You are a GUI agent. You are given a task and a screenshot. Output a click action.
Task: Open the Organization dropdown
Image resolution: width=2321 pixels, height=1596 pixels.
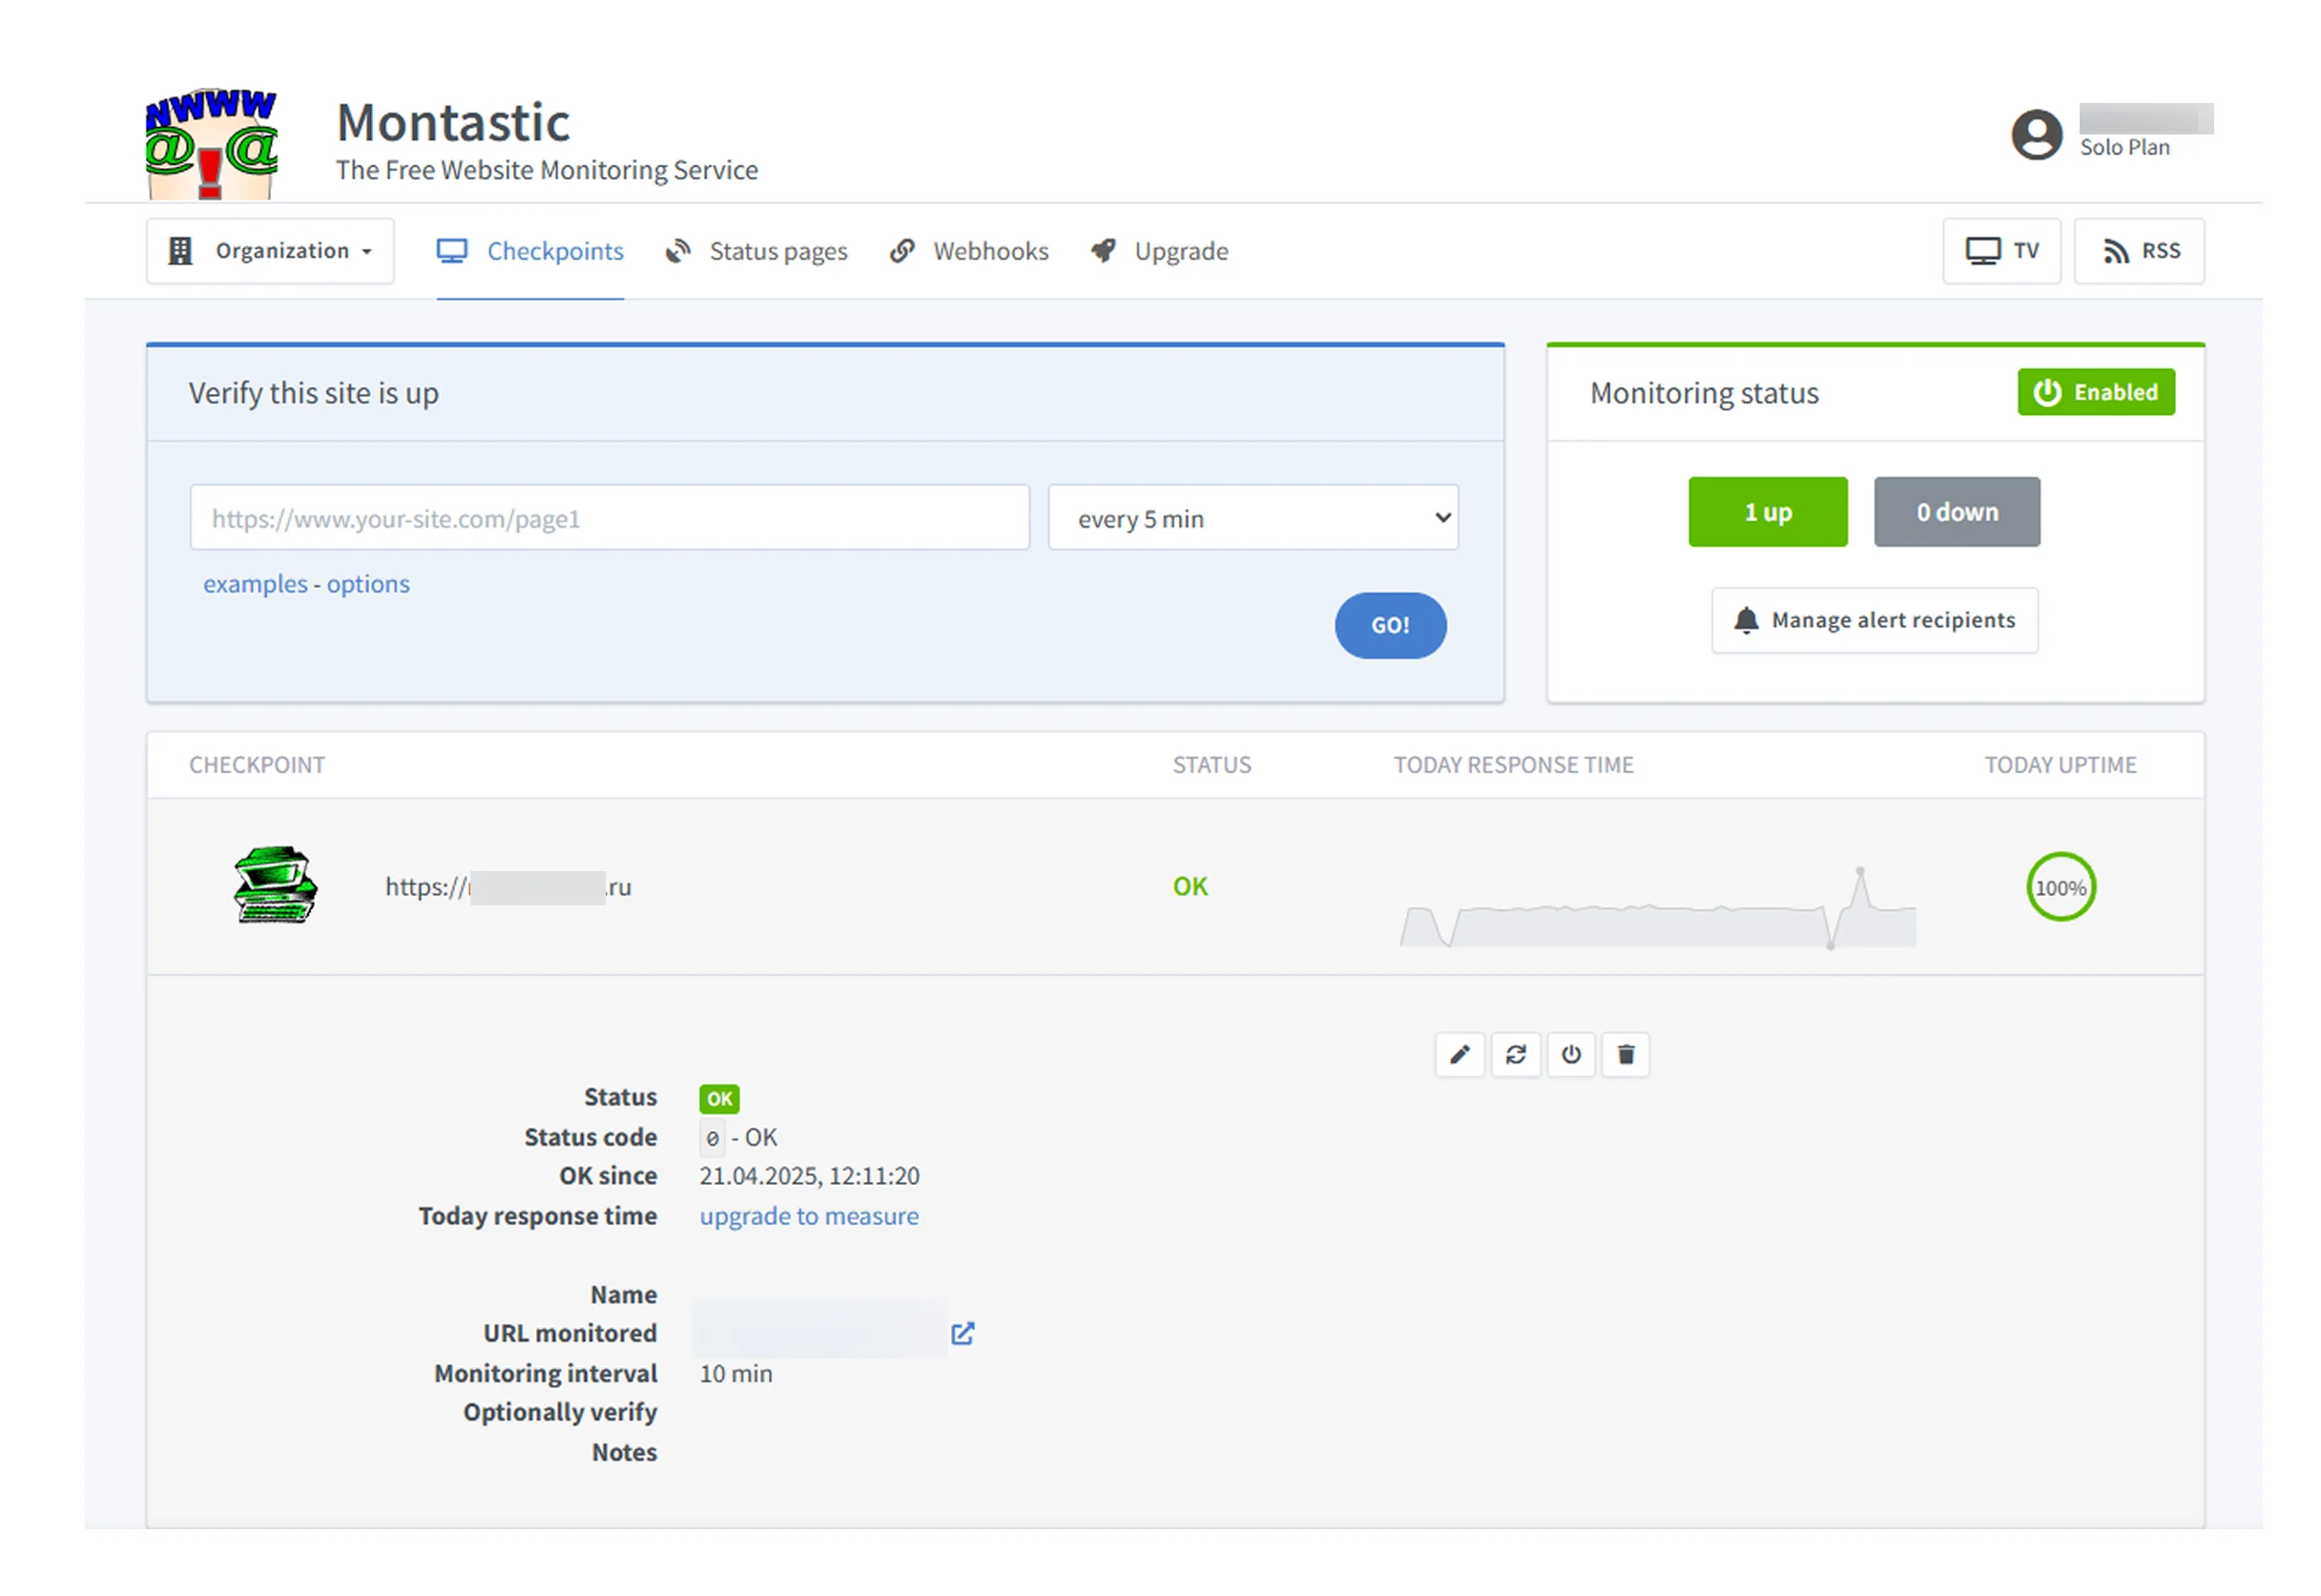[x=270, y=251]
